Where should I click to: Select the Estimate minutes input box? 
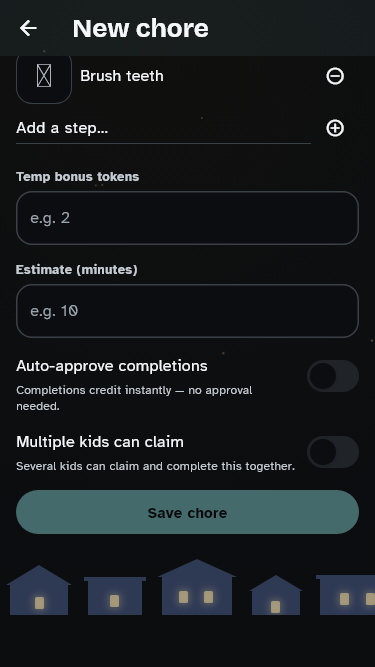pyautogui.click(x=188, y=311)
